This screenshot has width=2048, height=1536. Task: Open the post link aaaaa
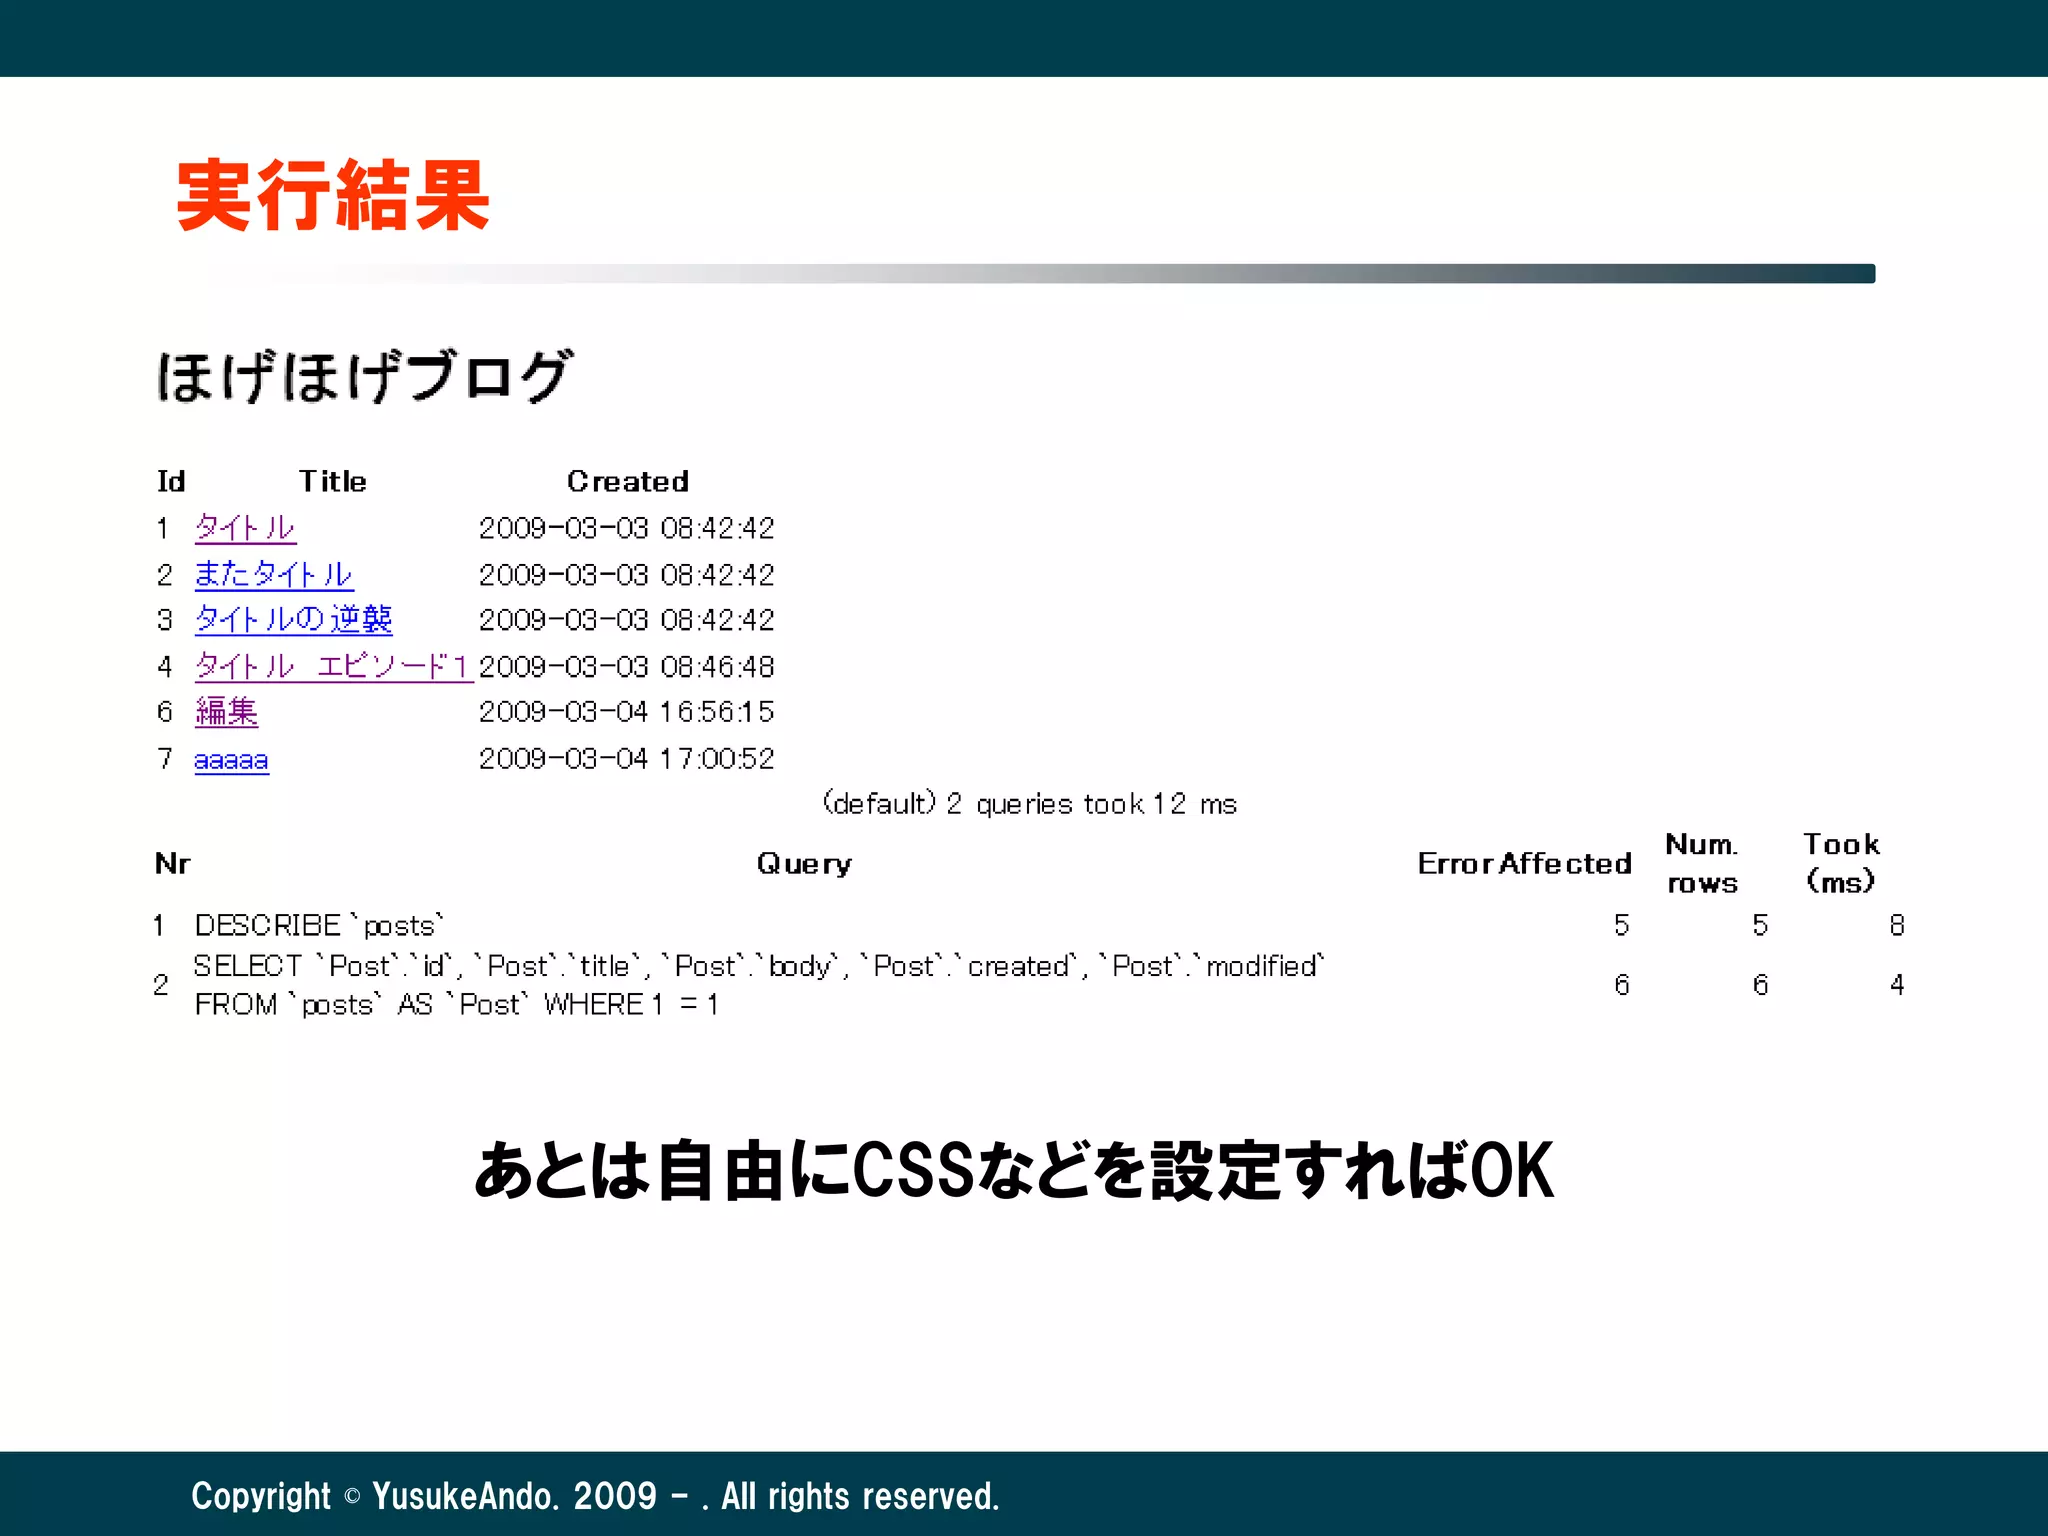pyautogui.click(x=231, y=760)
